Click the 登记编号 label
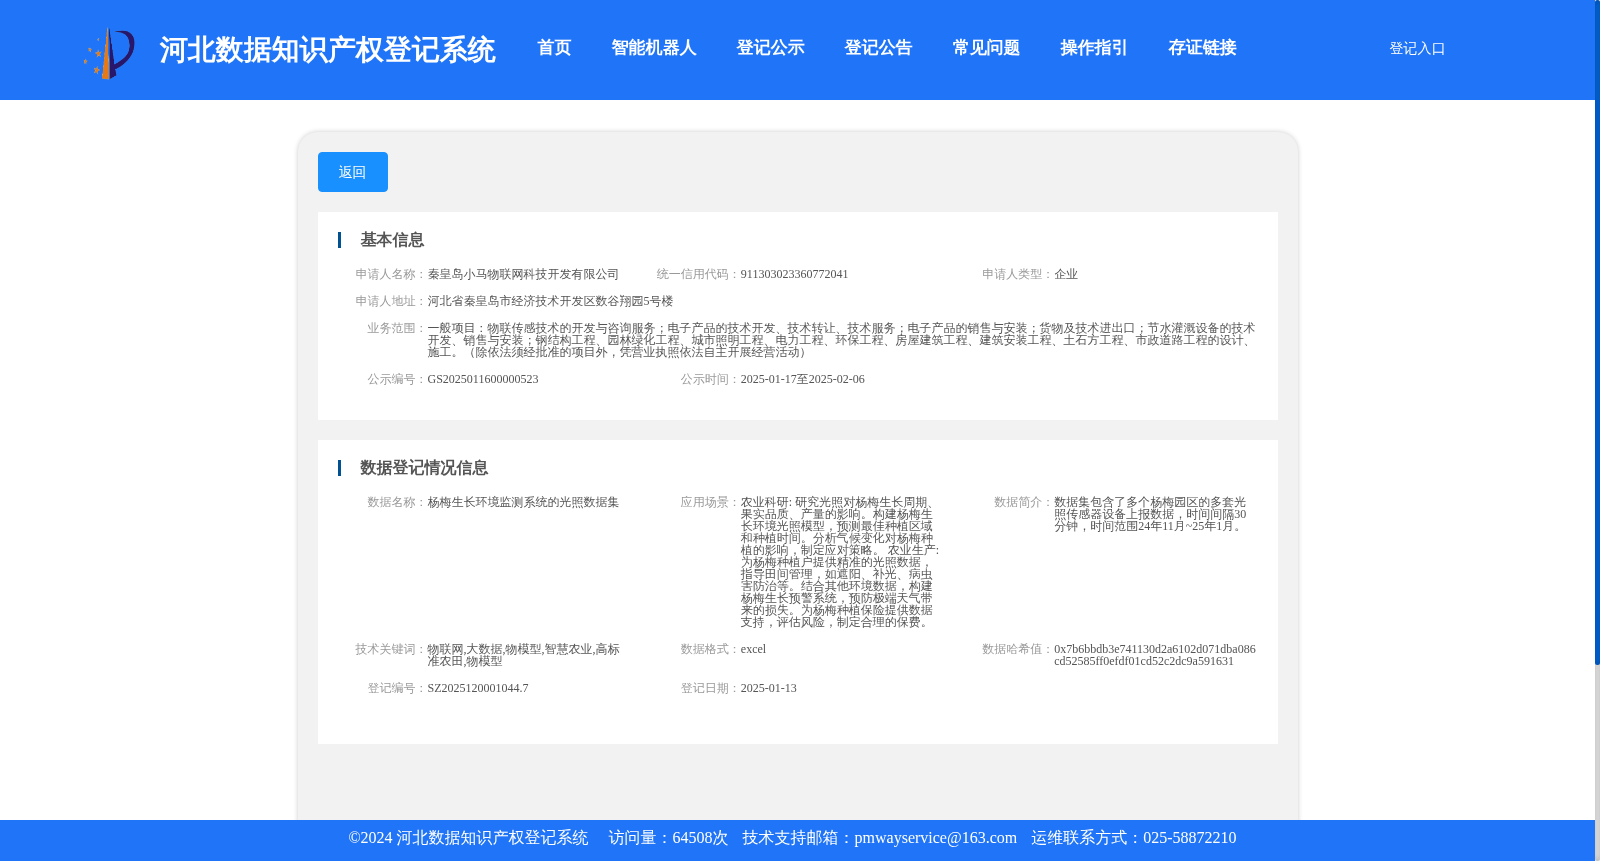The image size is (1600, 861). pyautogui.click(x=397, y=688)
